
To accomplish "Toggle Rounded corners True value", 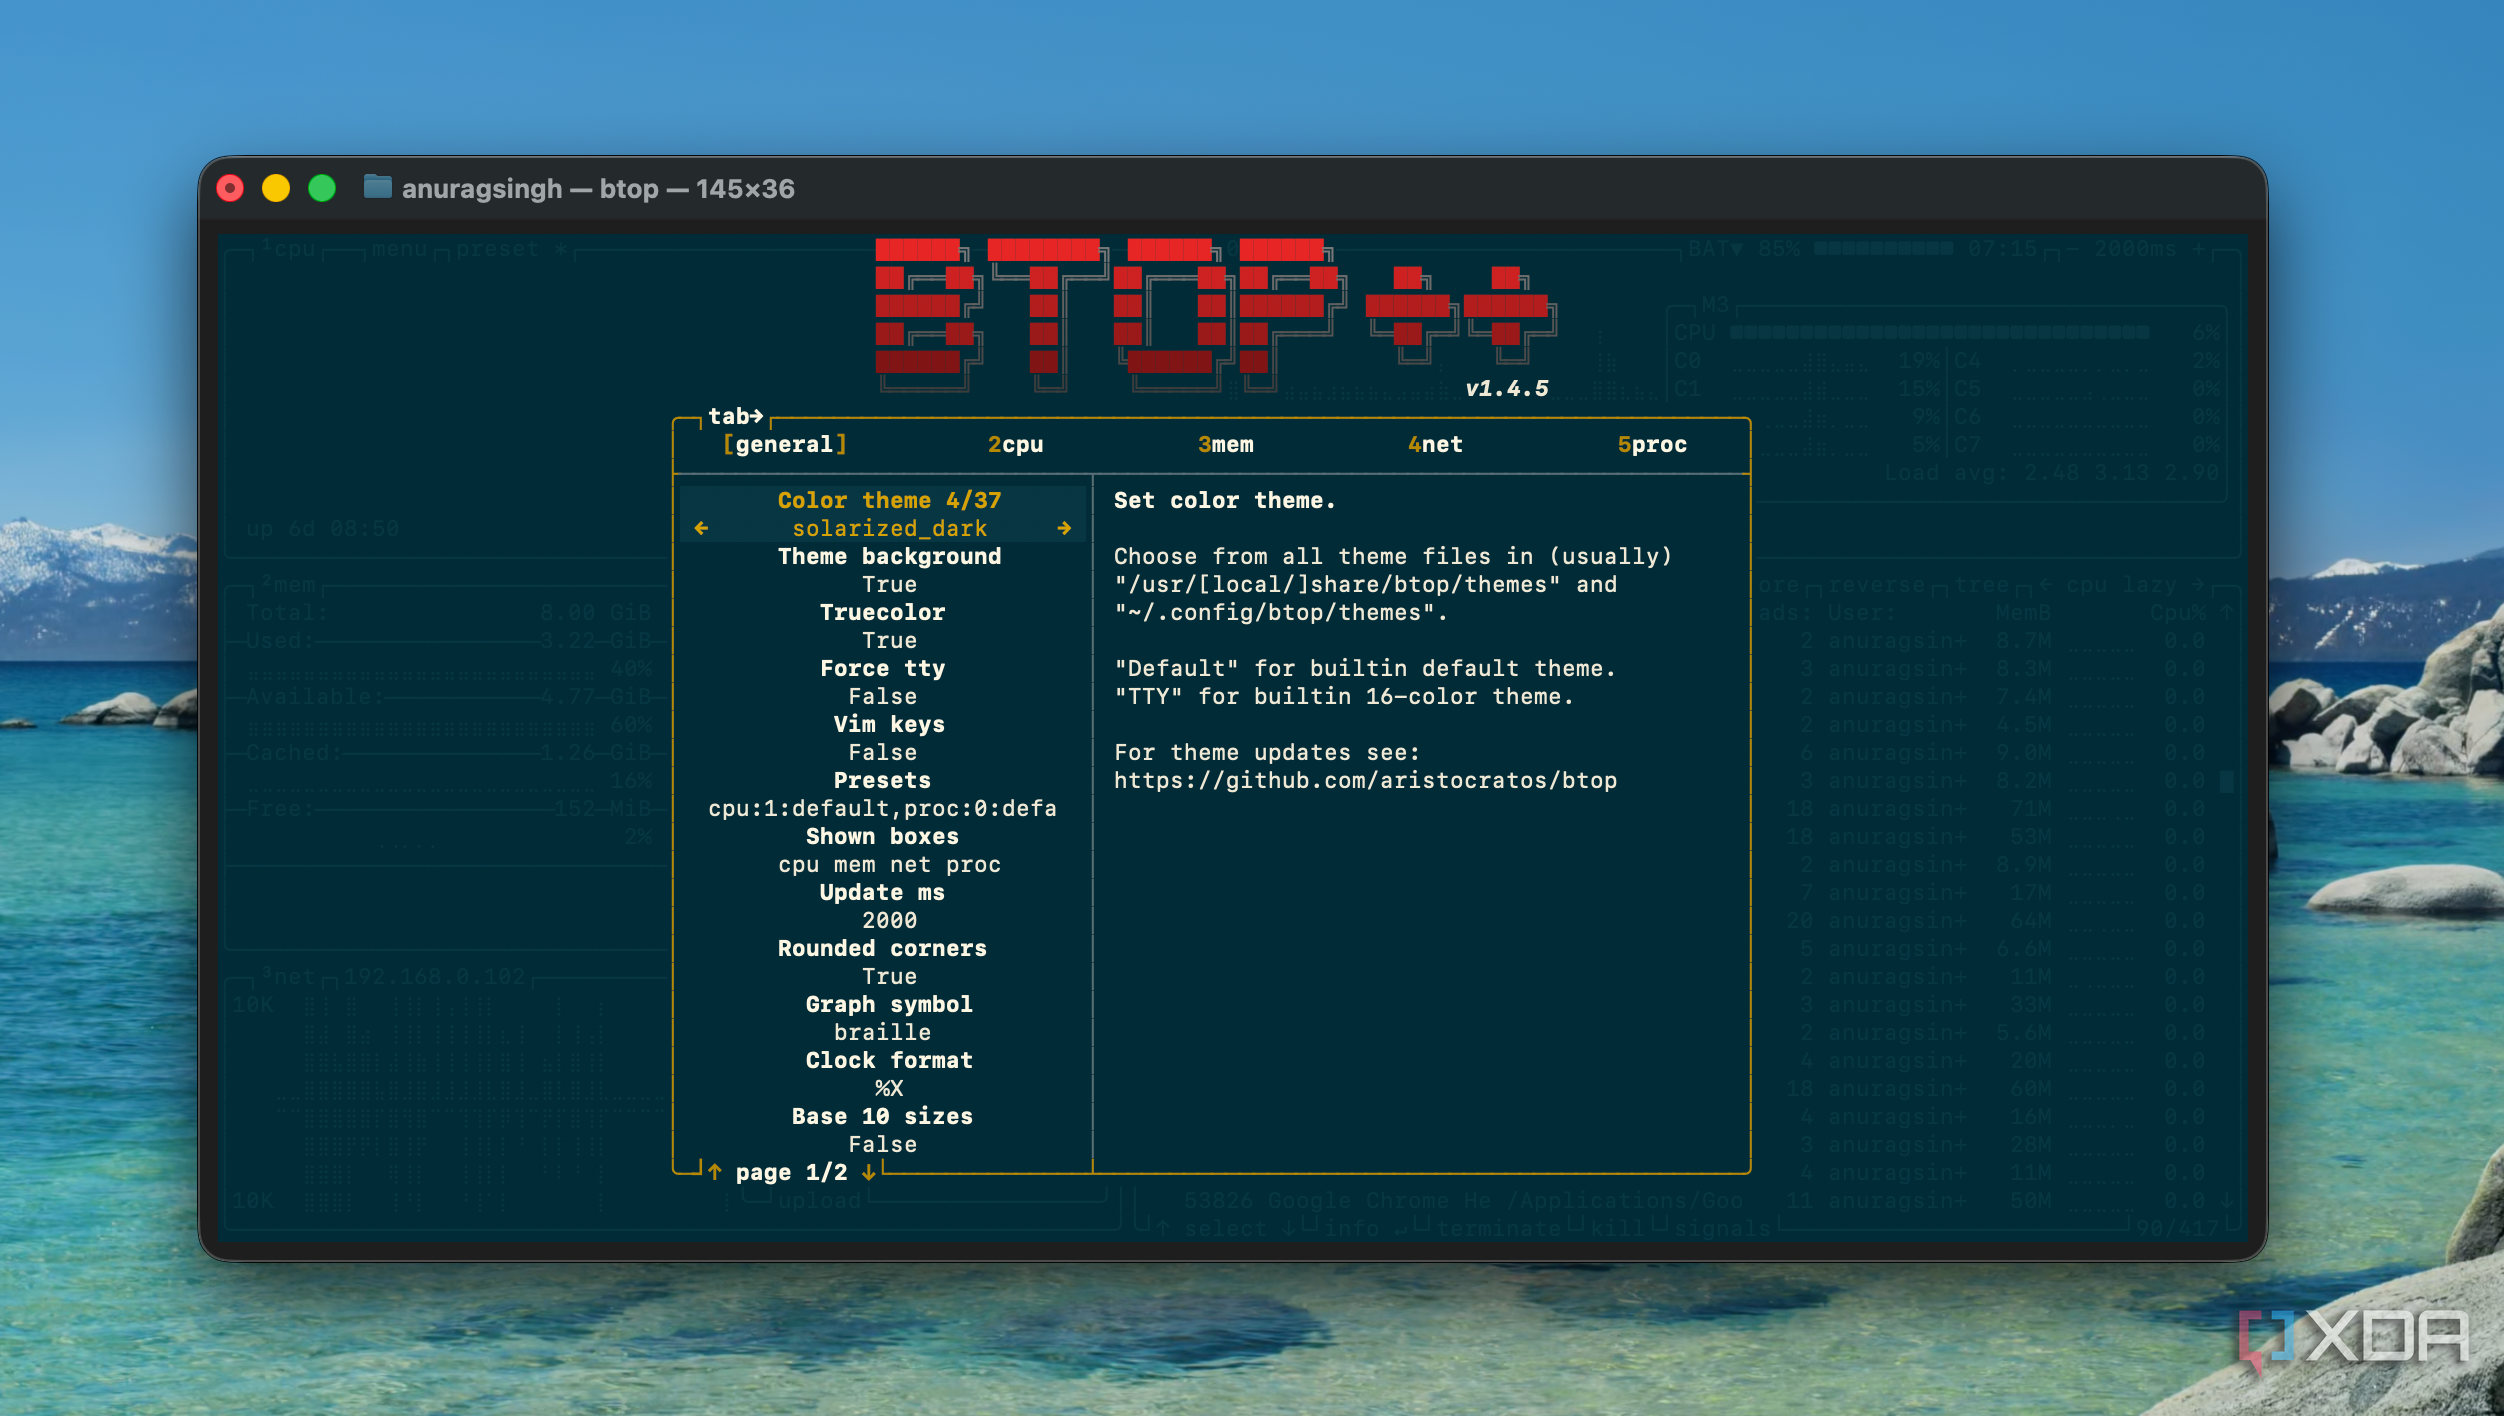I will tap(889, 976).
